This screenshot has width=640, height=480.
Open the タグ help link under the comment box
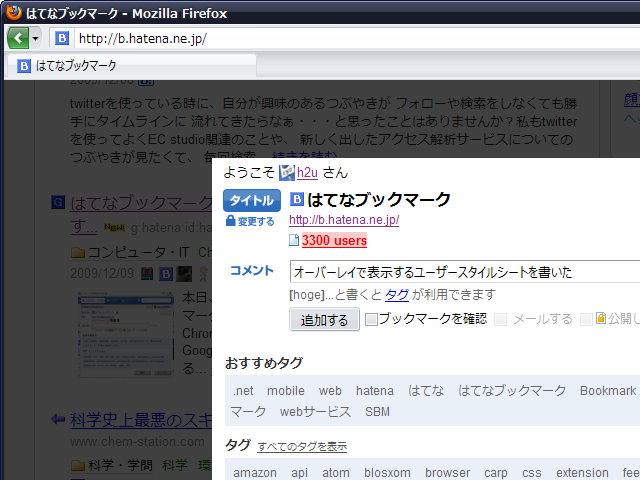tap(397, 295)
